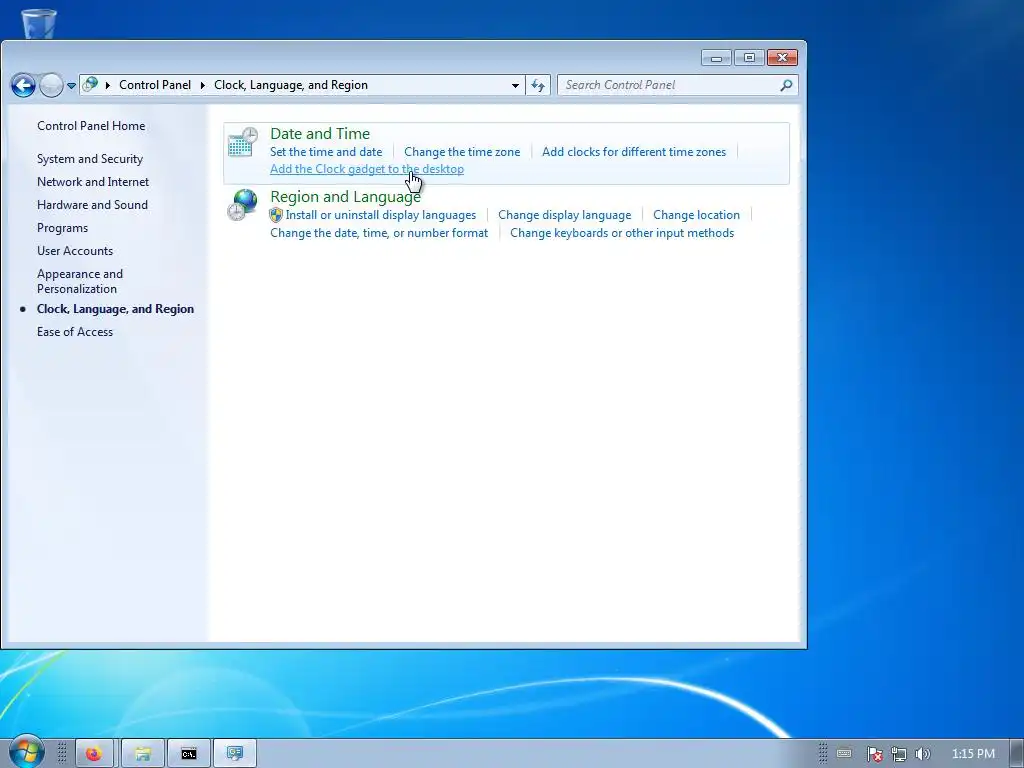Focus the Search Control Panel field
Screen dimensions: 1024x768
point(677,85)
